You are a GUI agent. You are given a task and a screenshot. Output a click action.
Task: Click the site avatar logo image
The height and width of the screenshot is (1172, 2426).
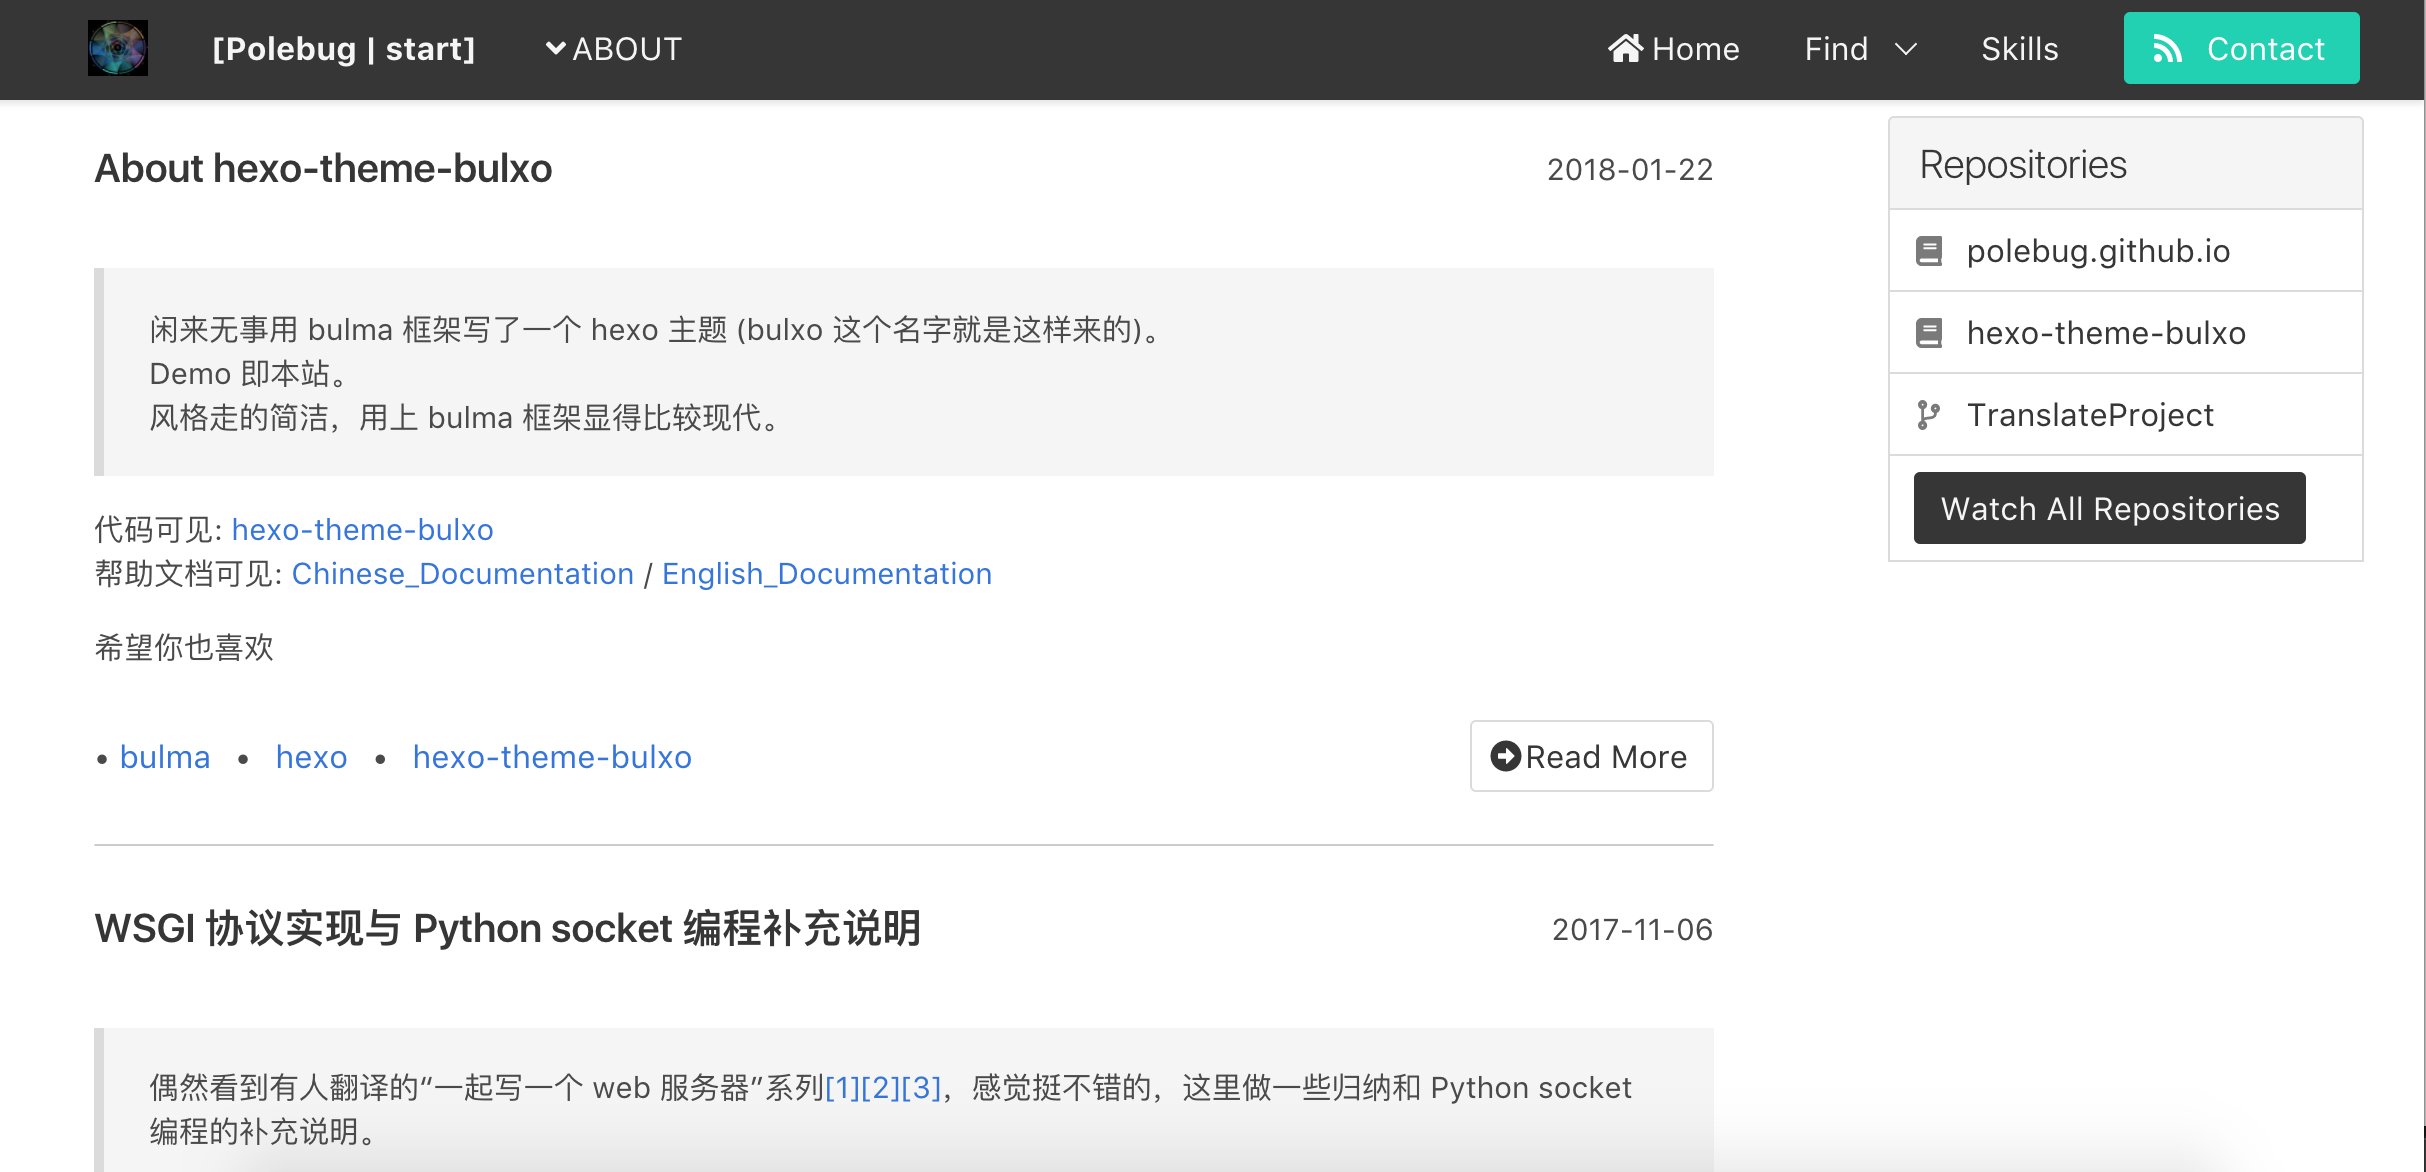pos(118,48)
